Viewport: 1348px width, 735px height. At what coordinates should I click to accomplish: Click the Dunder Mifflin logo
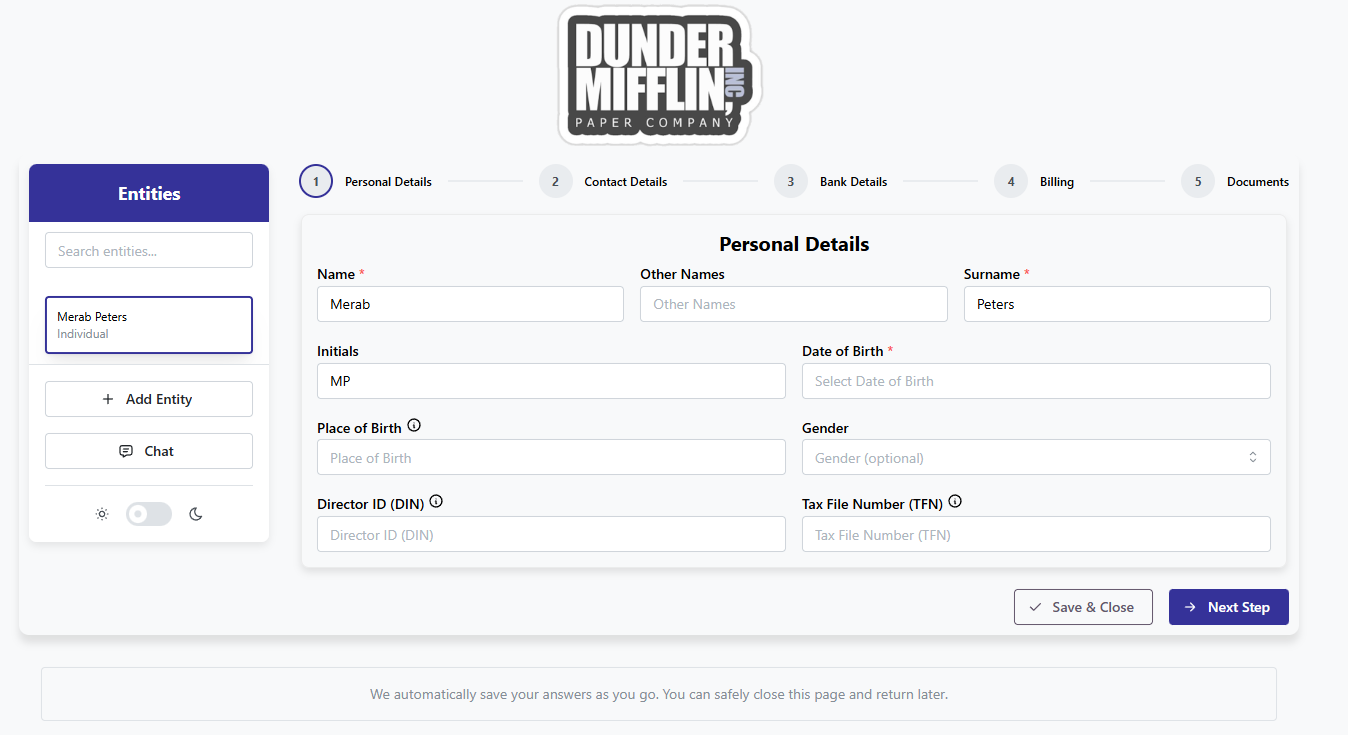pos(659,75)
